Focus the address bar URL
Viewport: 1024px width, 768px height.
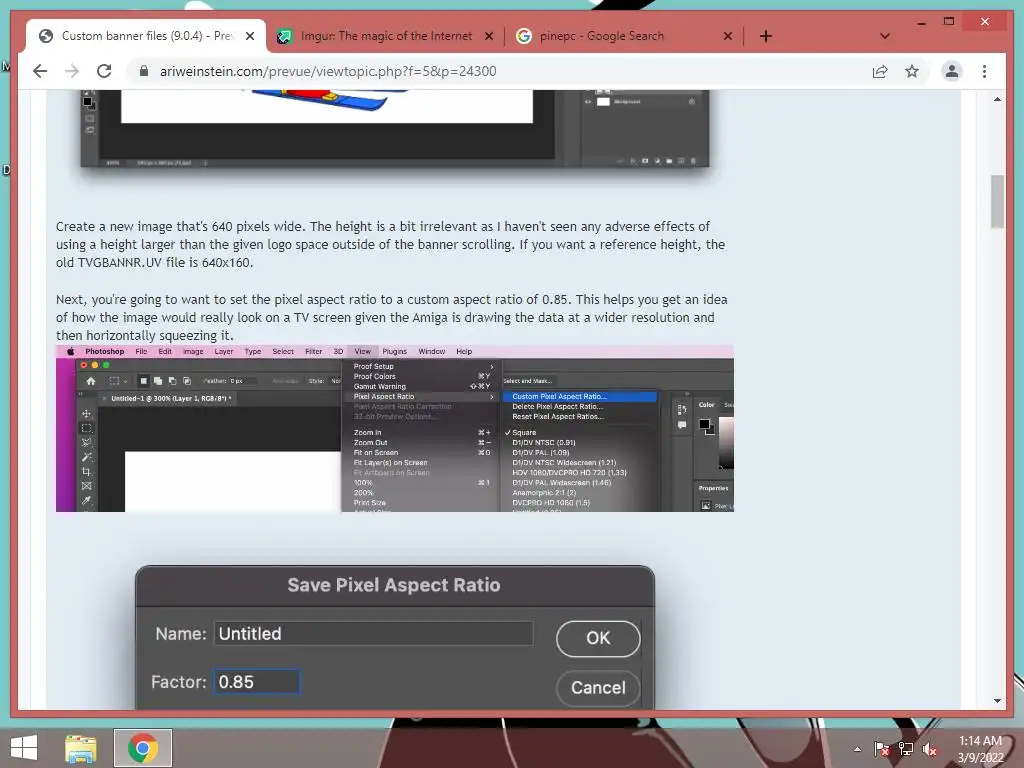pyautogui.click(x=328, y=71)
